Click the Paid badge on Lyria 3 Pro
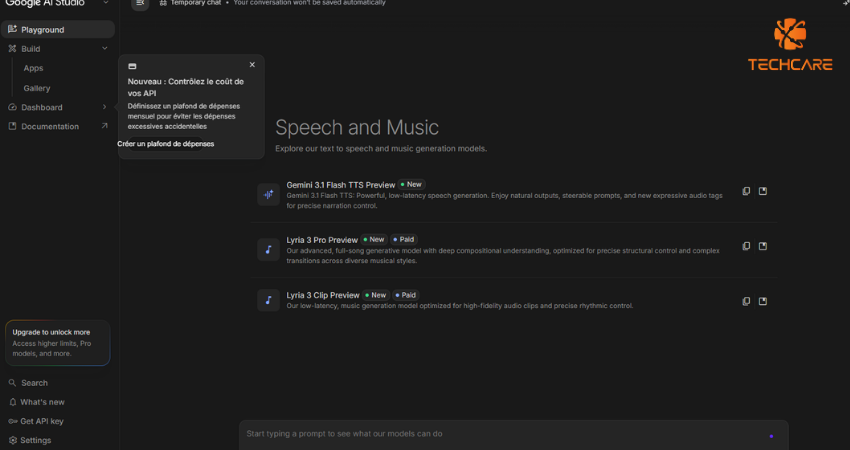 [404, 240]
